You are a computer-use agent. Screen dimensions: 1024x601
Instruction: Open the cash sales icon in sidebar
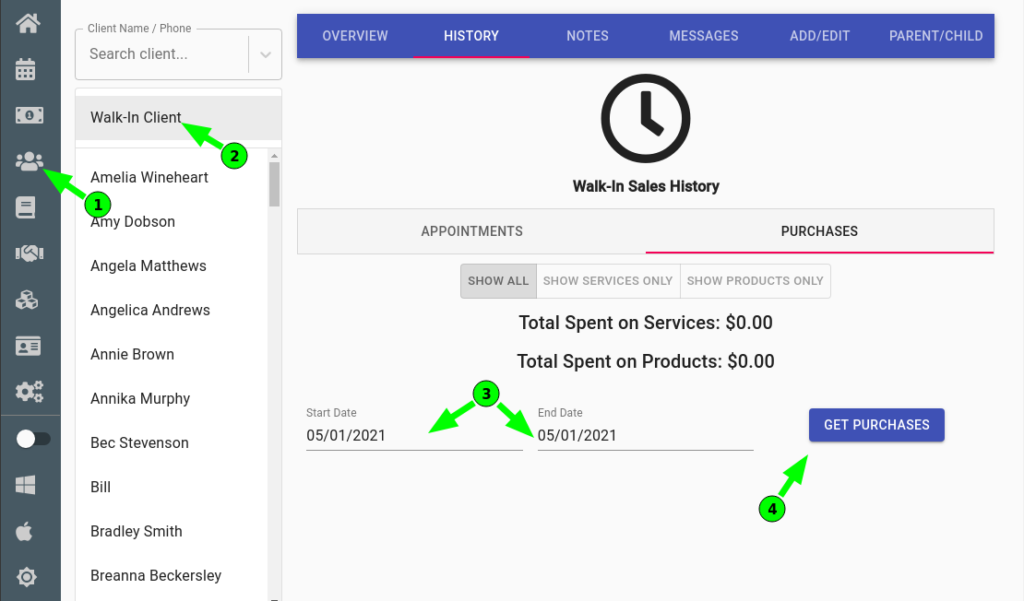coord(29,115)
